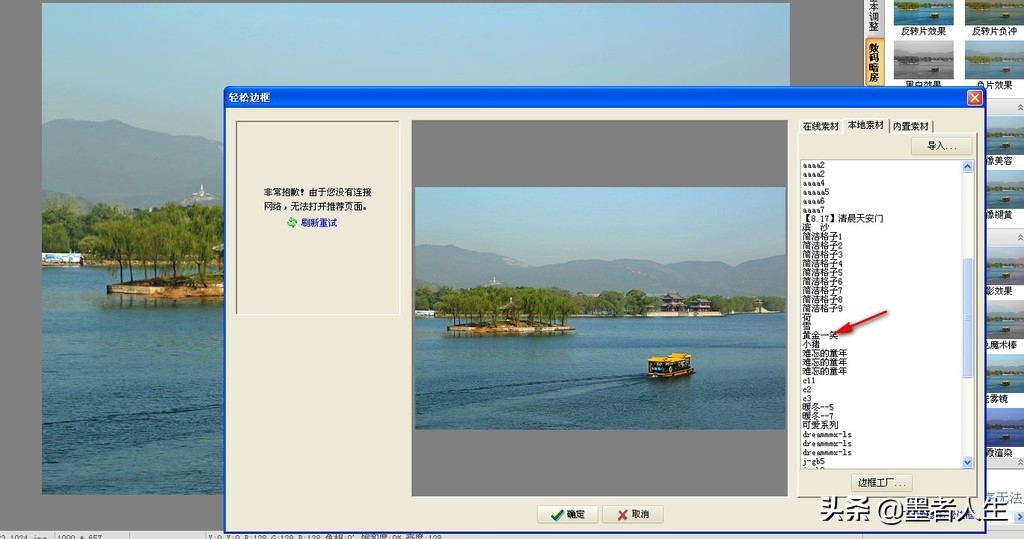Open the 数码暗房 side tab
Screen dimensions: 1024x539
click(x=874, y=63)
